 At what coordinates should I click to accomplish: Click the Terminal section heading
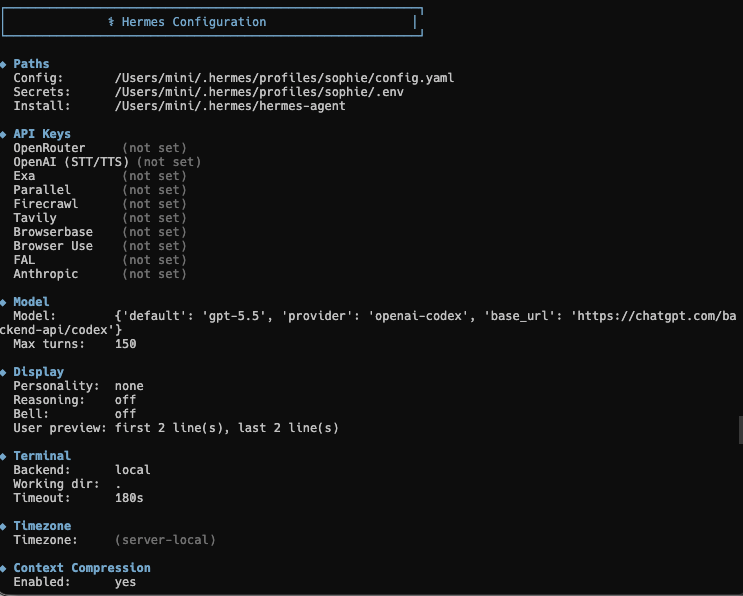(42, 456)
